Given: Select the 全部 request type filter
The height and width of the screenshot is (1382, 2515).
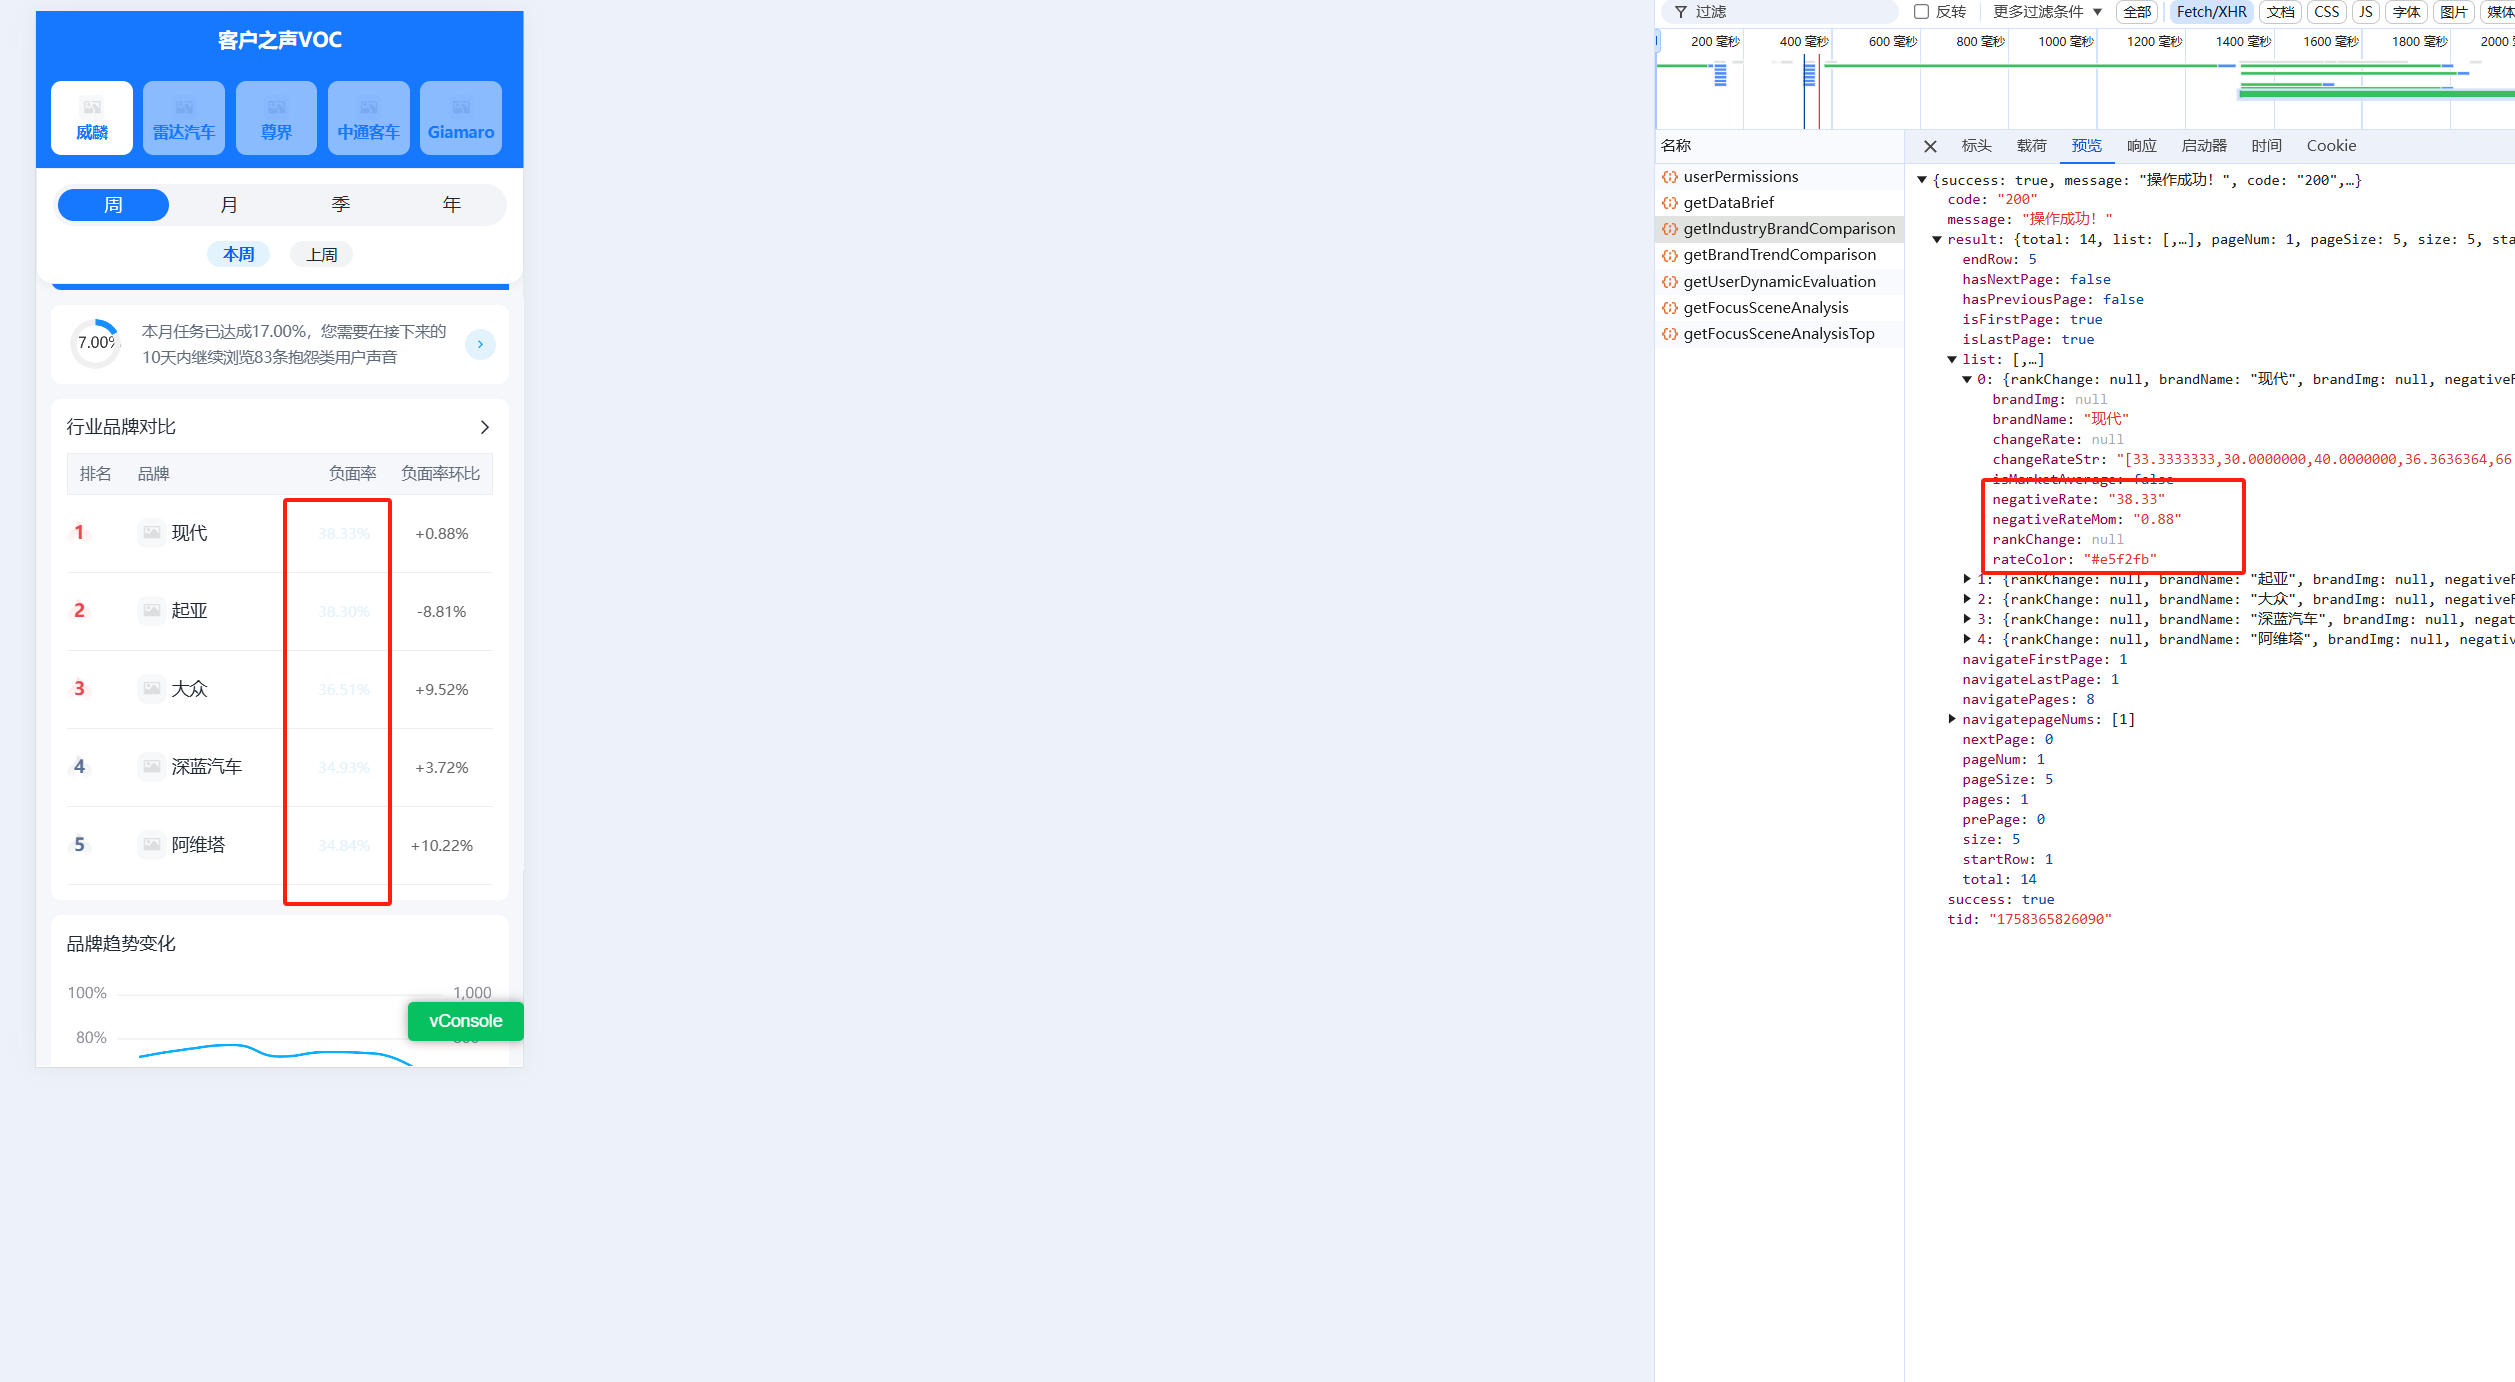Looking at the screenshot, I should click(2137, 12).
